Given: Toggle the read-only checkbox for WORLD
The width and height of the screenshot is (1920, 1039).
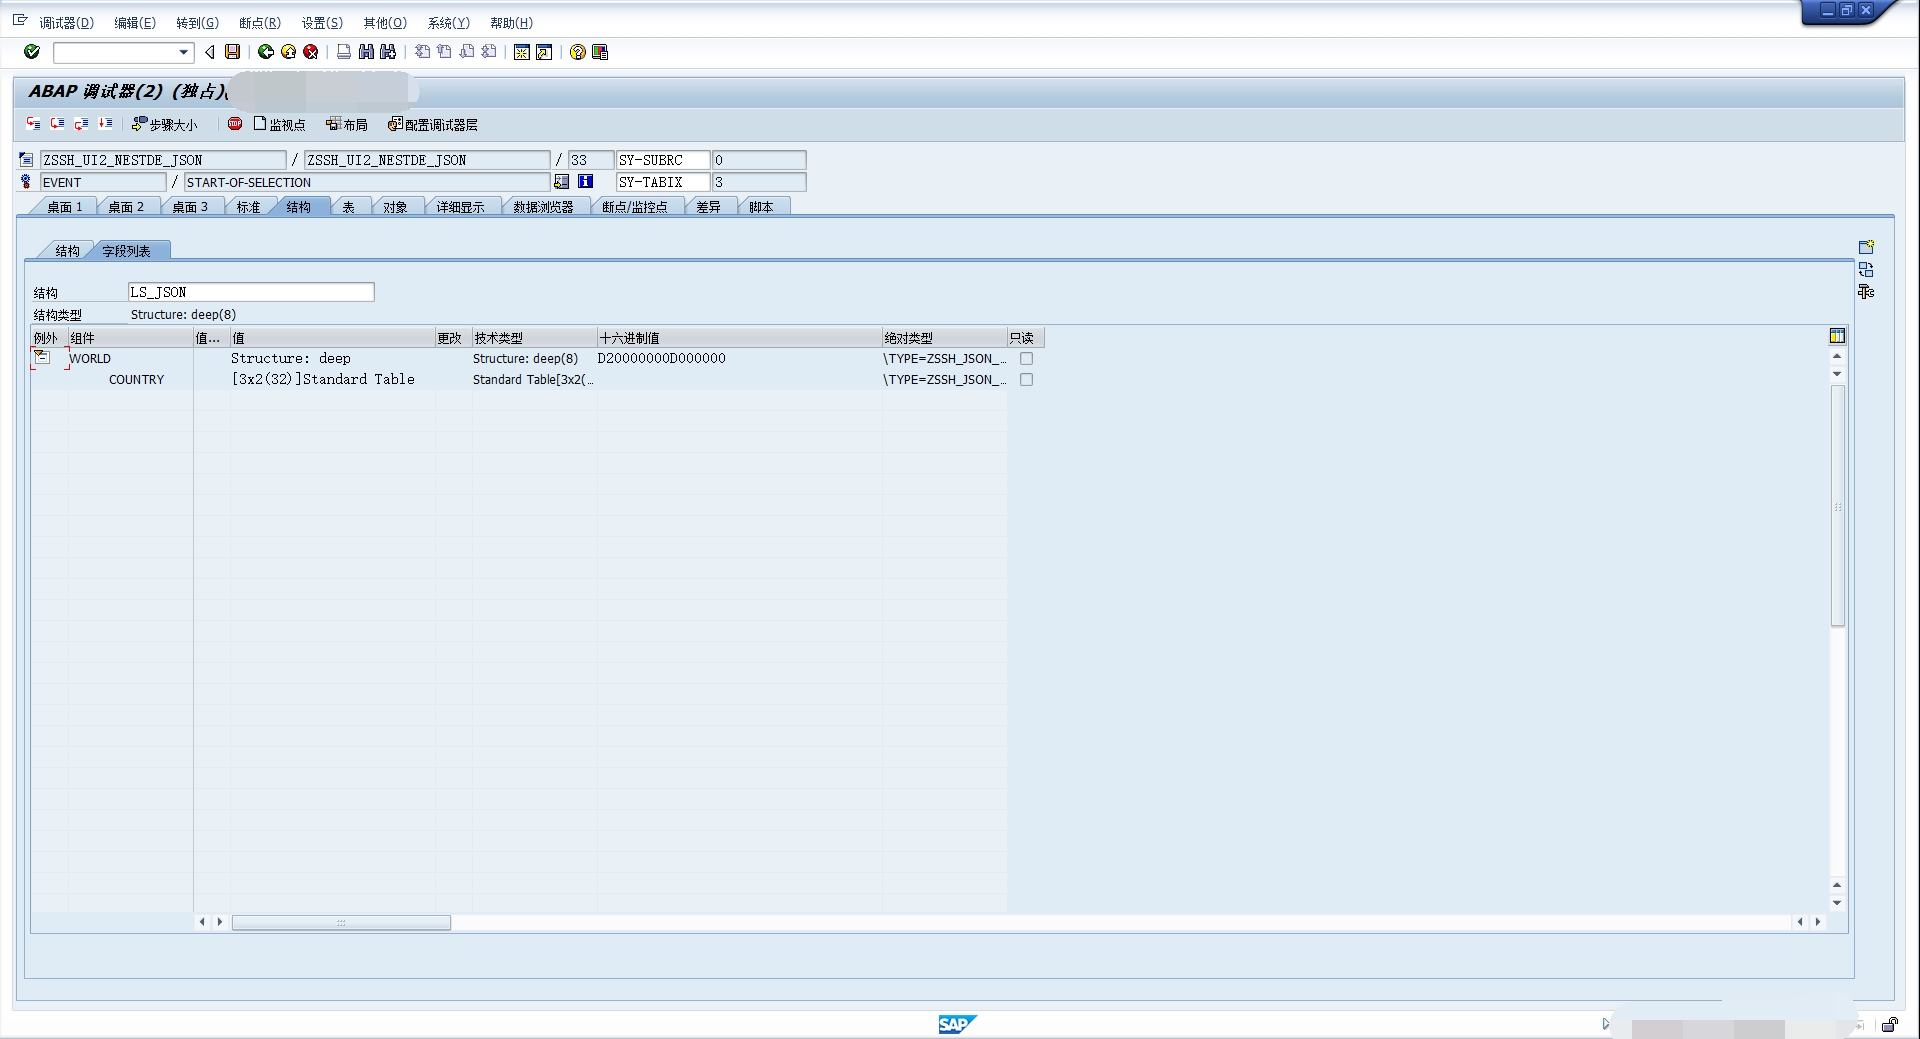Looking at the screenshot, I should [1026, 358].
